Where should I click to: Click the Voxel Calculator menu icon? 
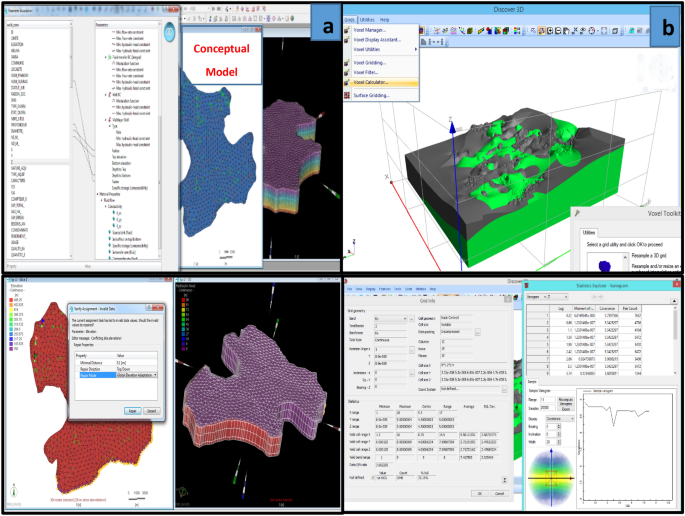pyautogui.click(x=349, y=82)
